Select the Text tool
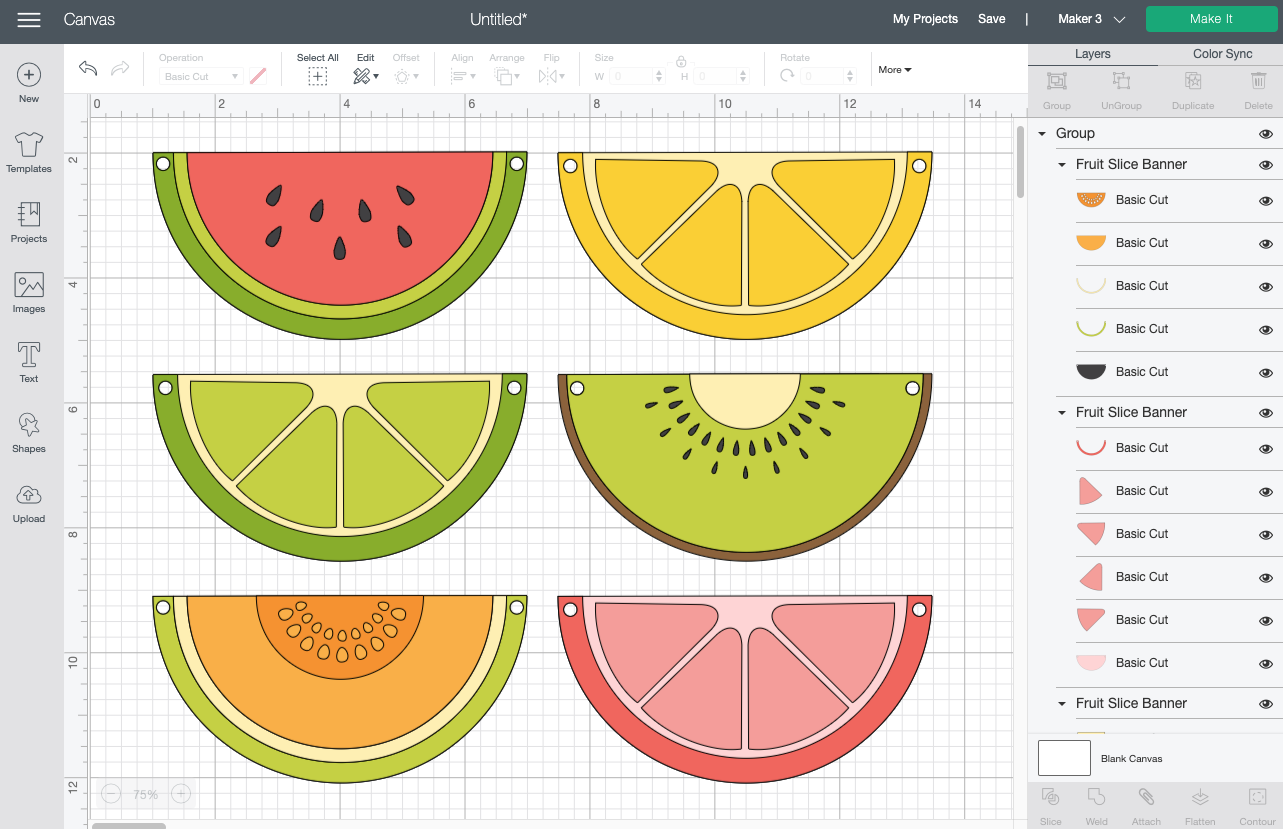Image resolution: width=1283 pixels, height=829 pixels. (x=29, y=363)
